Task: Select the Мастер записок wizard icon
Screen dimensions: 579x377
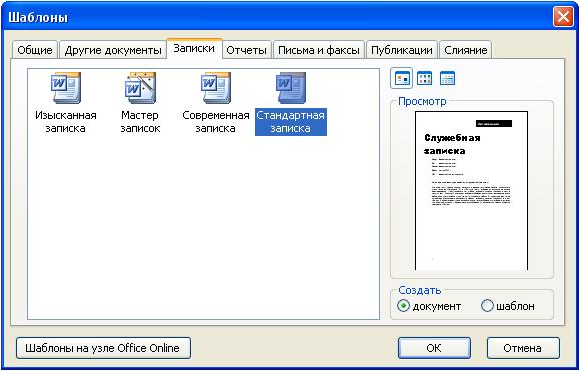Action: (140, 88)
